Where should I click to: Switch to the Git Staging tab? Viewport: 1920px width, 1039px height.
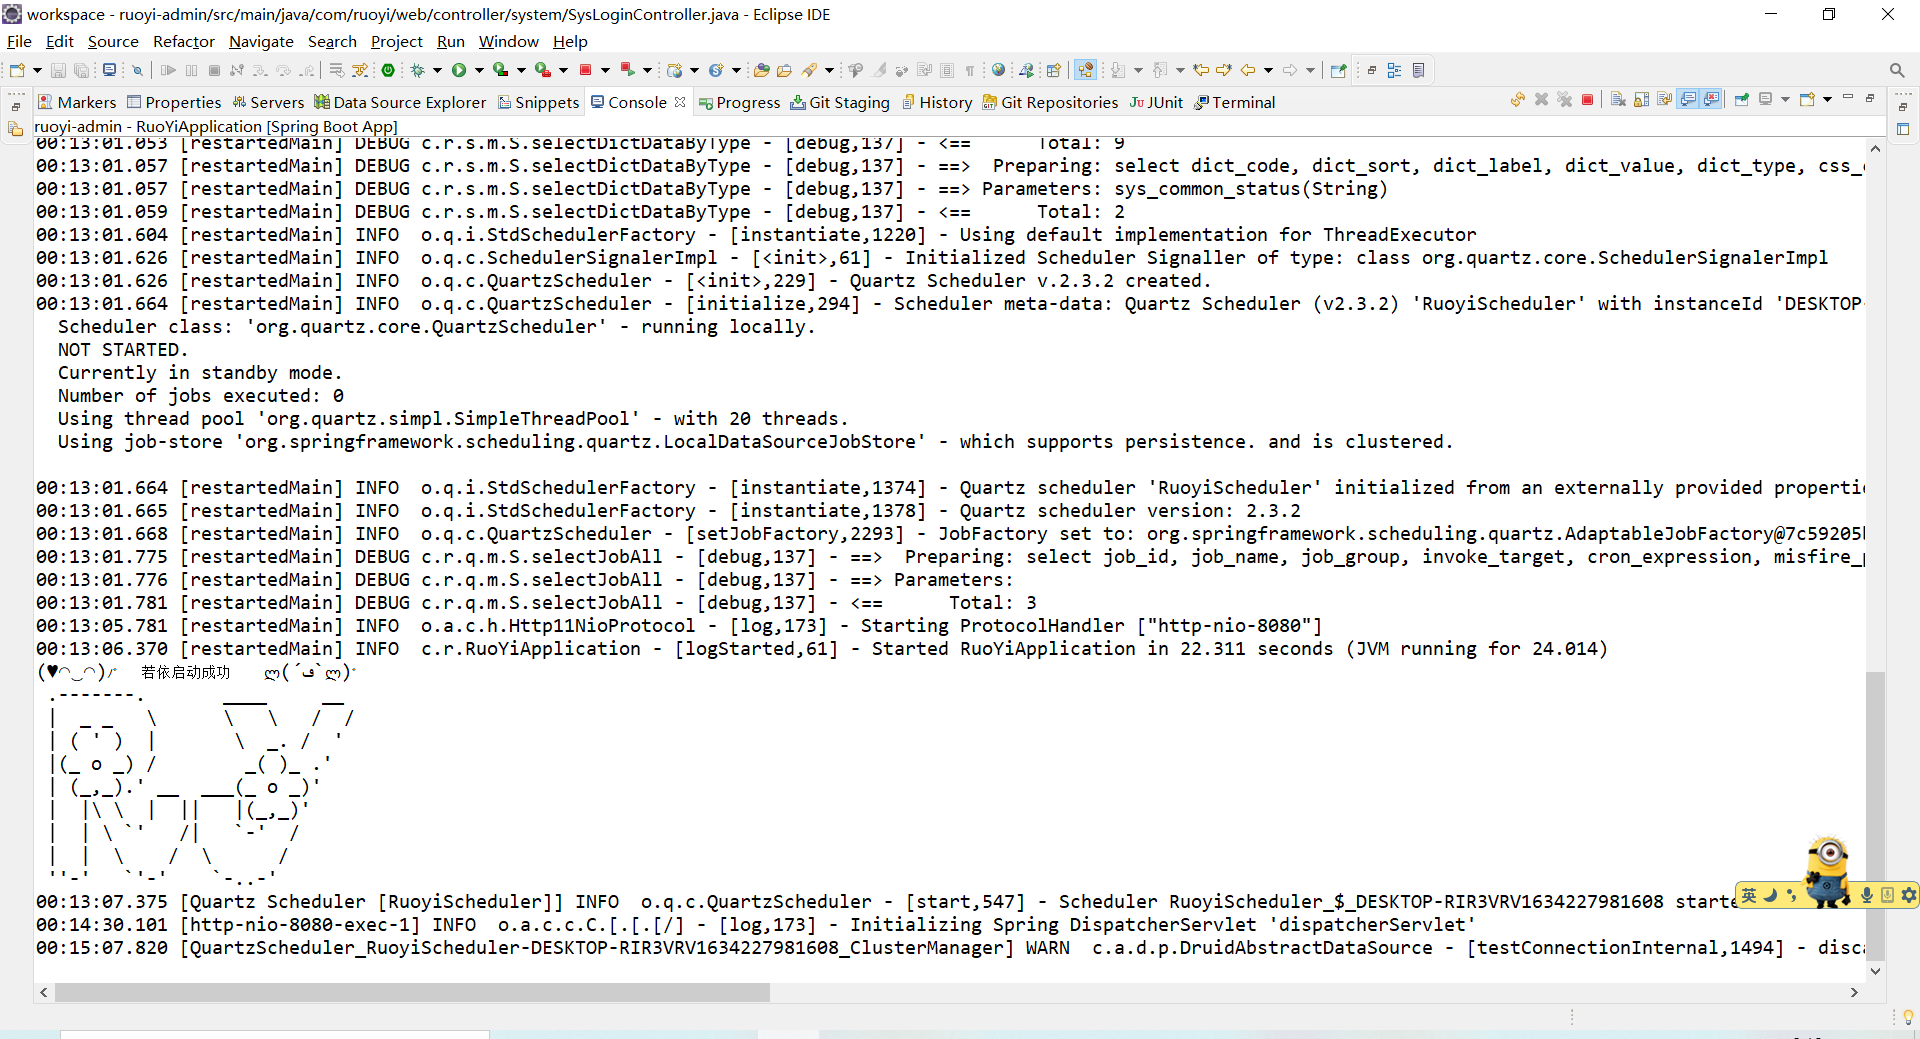point(840,102)
